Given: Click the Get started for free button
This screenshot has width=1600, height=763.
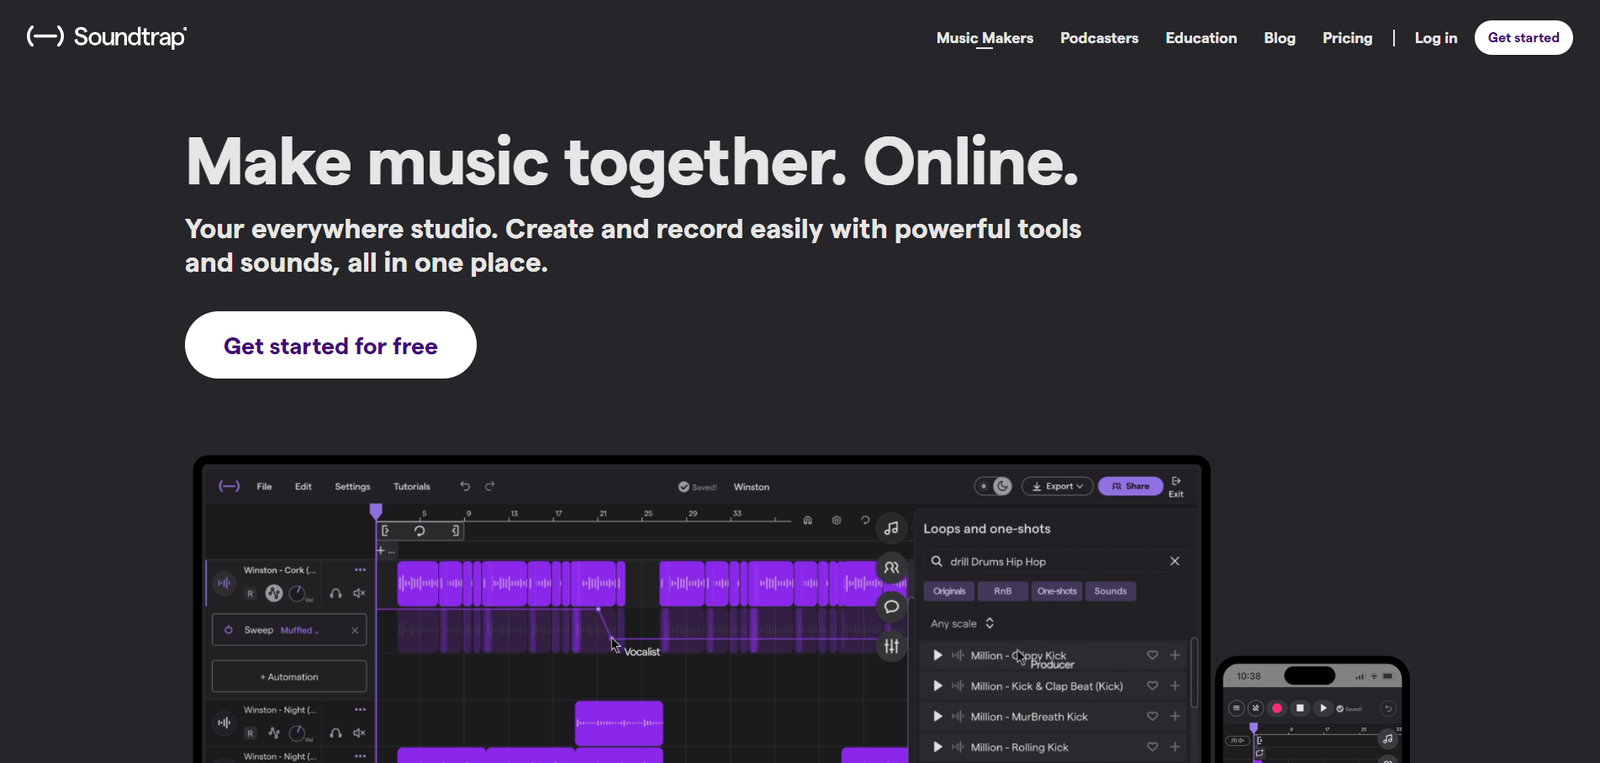Looking at the screenshot, I should [x=330, y=345].
